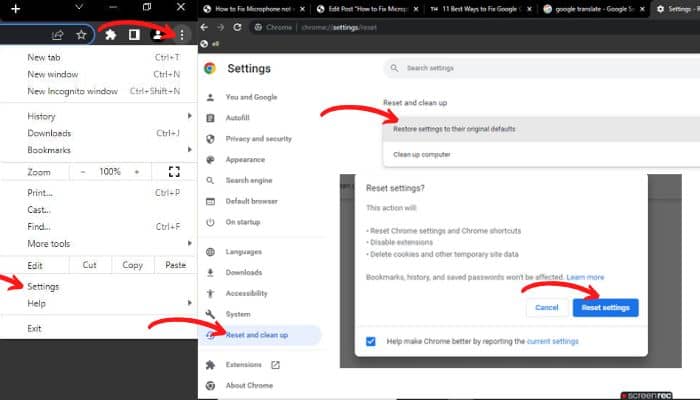Expand the History submenu
Screen dimensions: 700x400
(x=98, y=116)
